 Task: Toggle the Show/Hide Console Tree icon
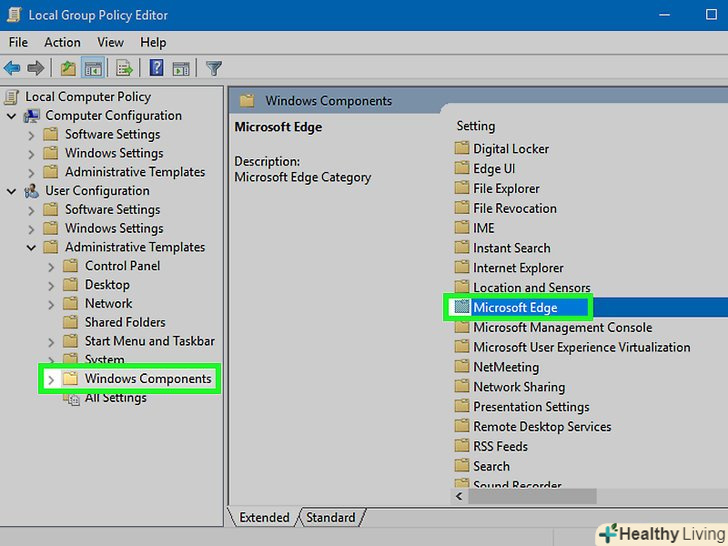click(x=93, y=69)
